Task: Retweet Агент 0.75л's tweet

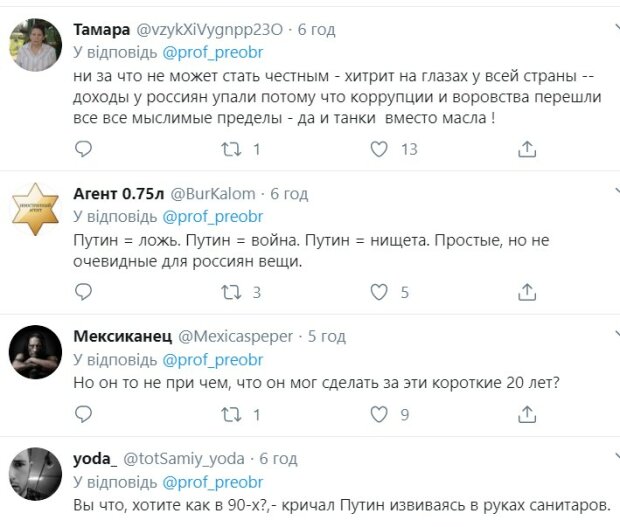Action: (x=231, y=292)
